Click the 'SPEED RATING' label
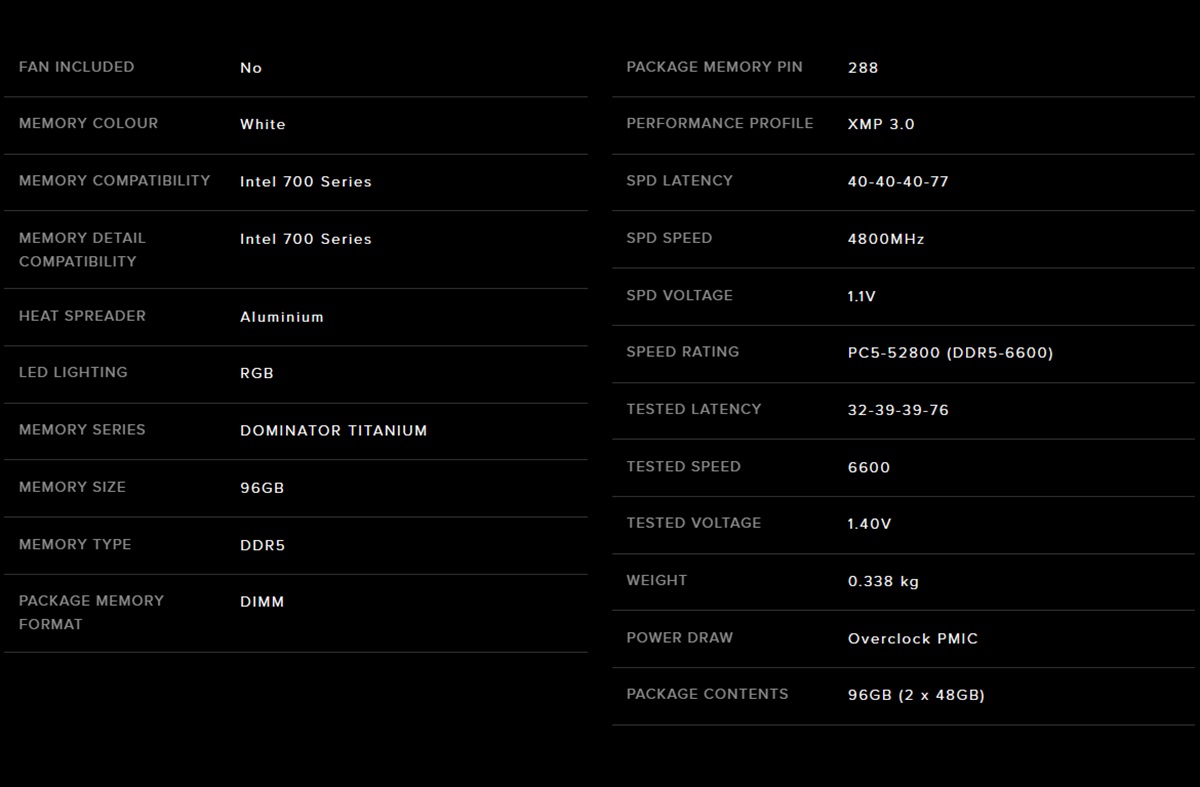 pos(683,351)
